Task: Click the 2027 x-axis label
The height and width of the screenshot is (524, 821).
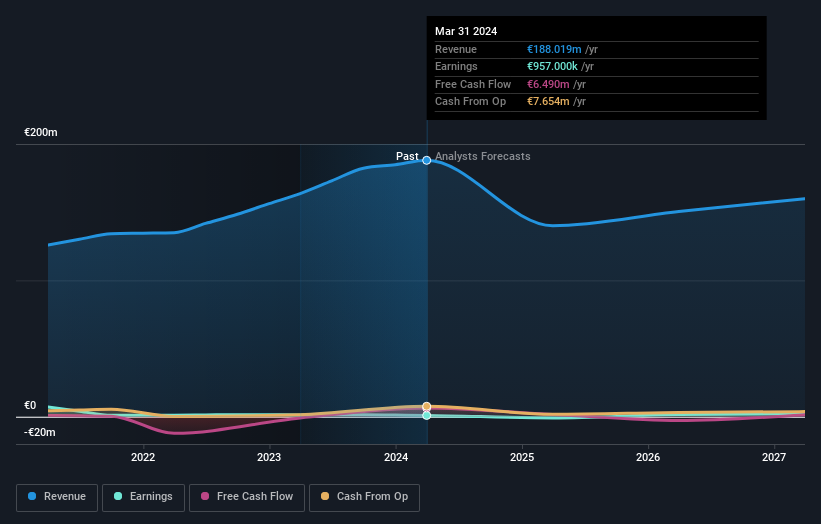Action: tap(774, 457)
